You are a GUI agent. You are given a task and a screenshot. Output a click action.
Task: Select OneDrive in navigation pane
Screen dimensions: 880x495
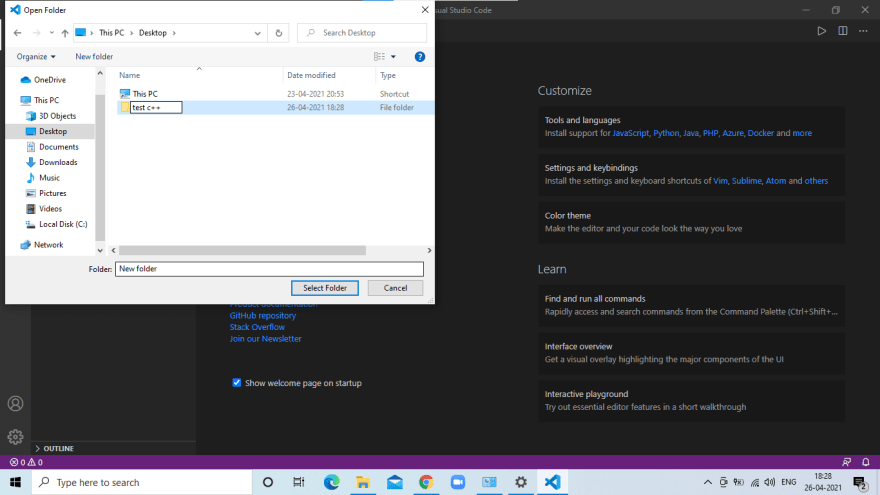(x=43, y=80)
